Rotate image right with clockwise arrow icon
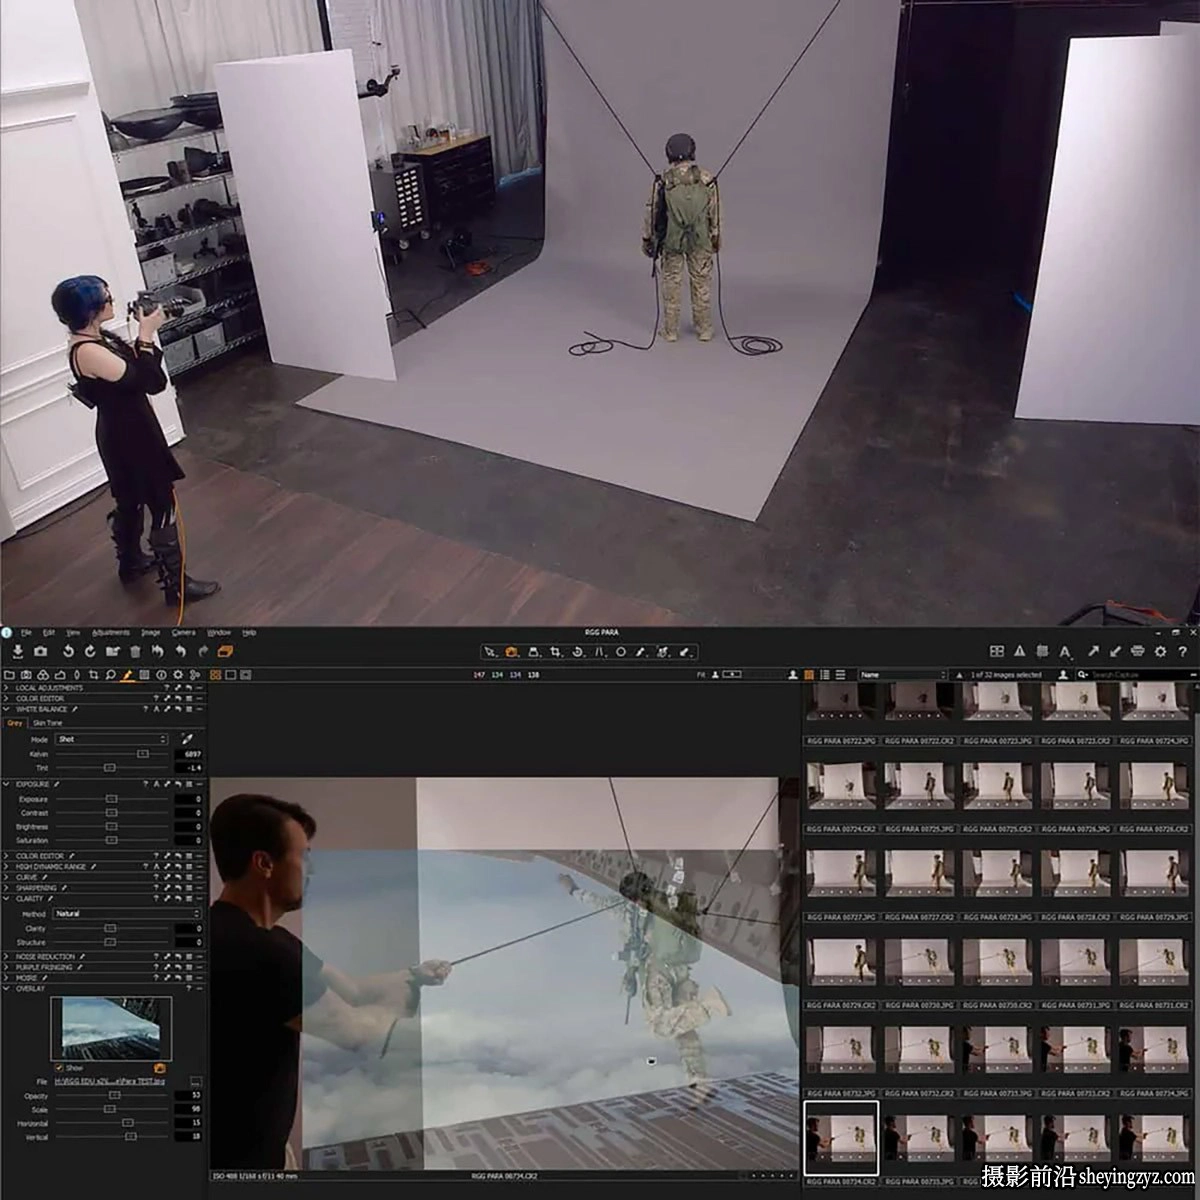The image size is (1200, 1200). pos(90,652)
